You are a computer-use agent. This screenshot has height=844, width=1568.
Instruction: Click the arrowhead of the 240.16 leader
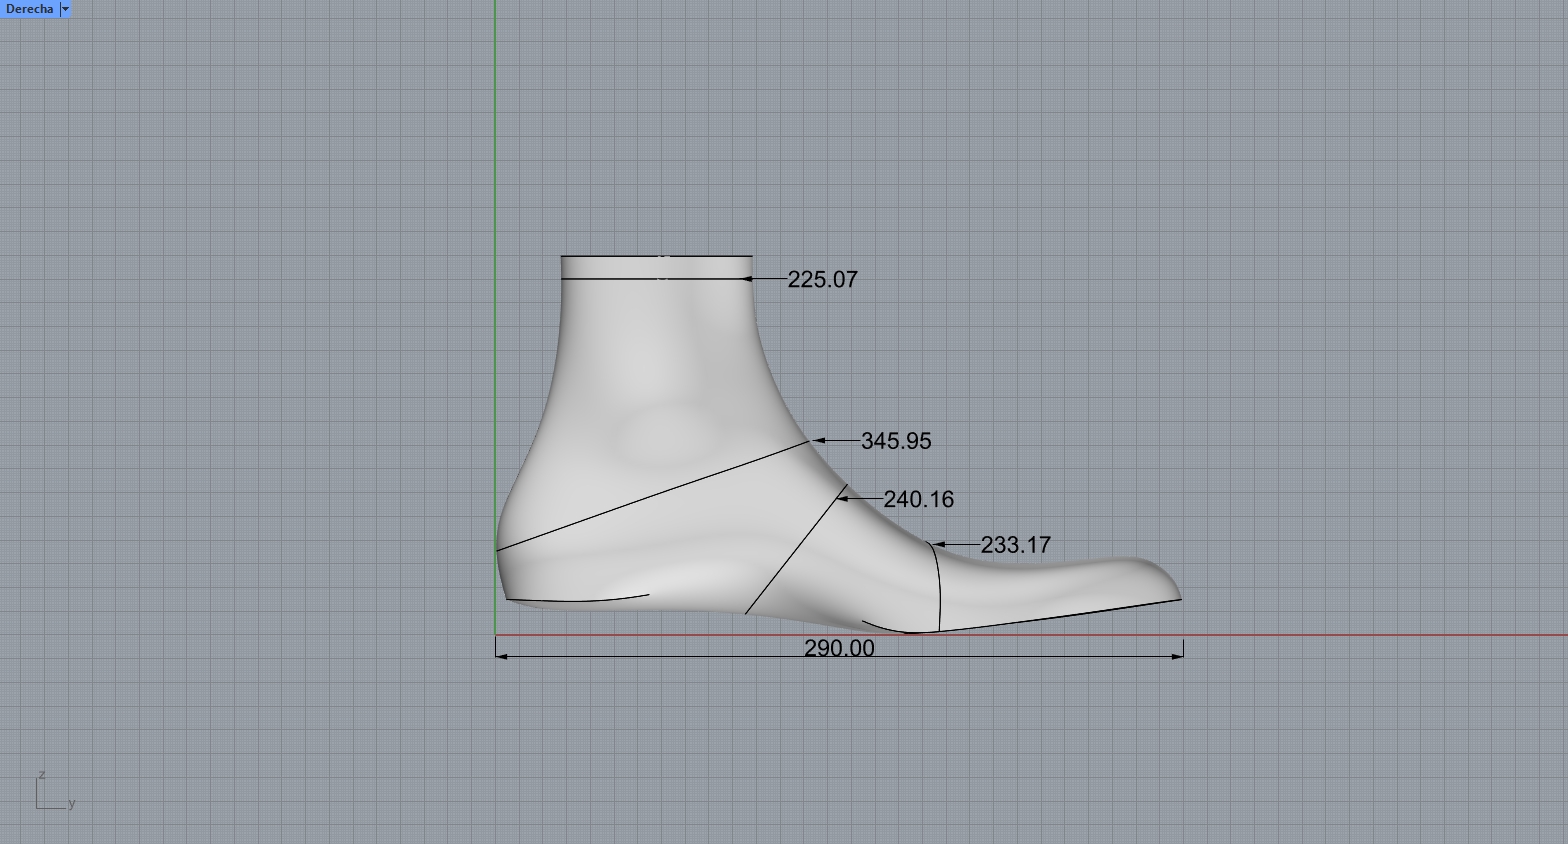click(842, 498)
